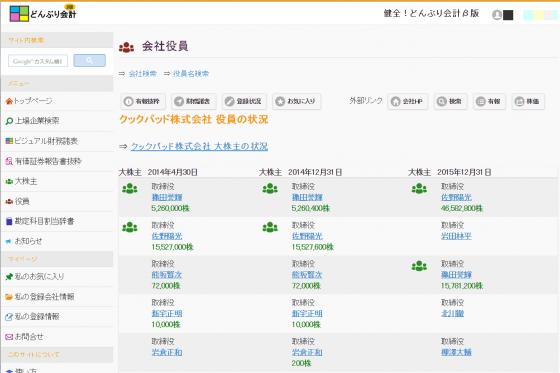Open 岩倉正和 in the 2014年12月31日 column
The image size is (560, 373).
coord(307,352)
